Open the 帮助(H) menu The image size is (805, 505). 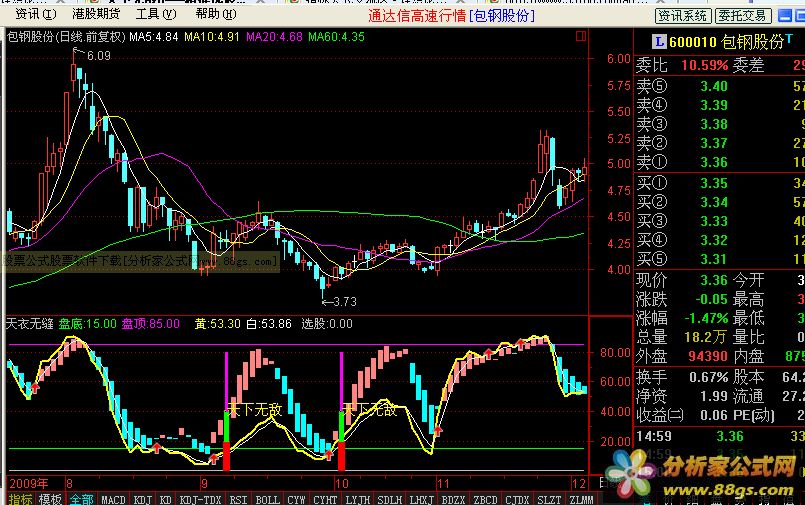tap(216, 14)
